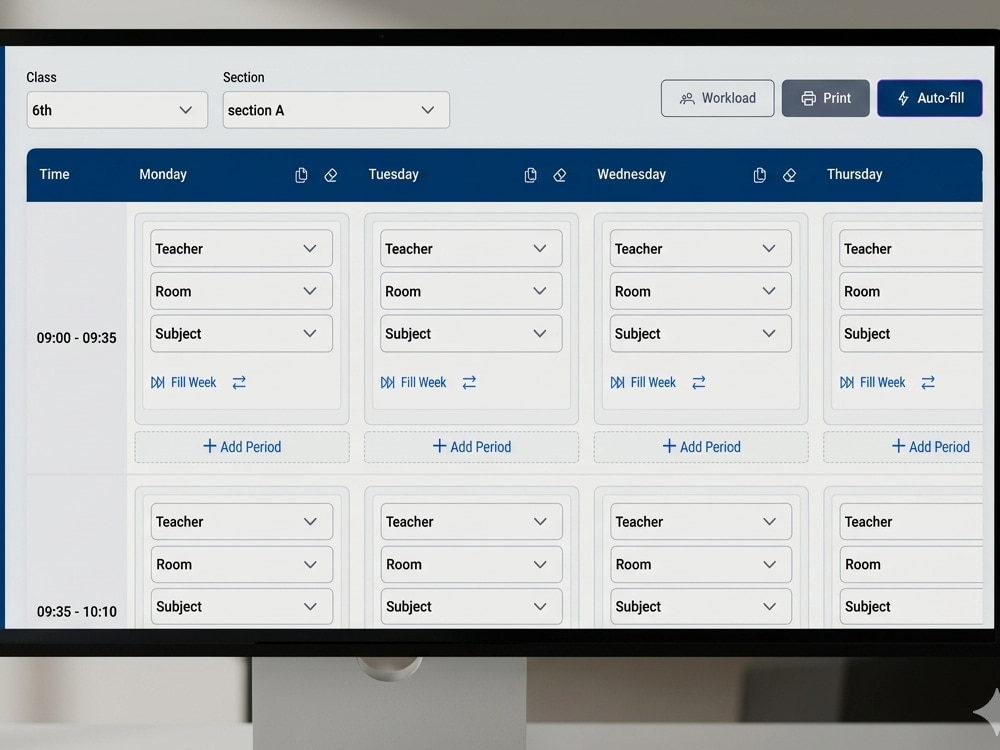Add Period under Tuesday's 09:00 slot

coord(471,446)
